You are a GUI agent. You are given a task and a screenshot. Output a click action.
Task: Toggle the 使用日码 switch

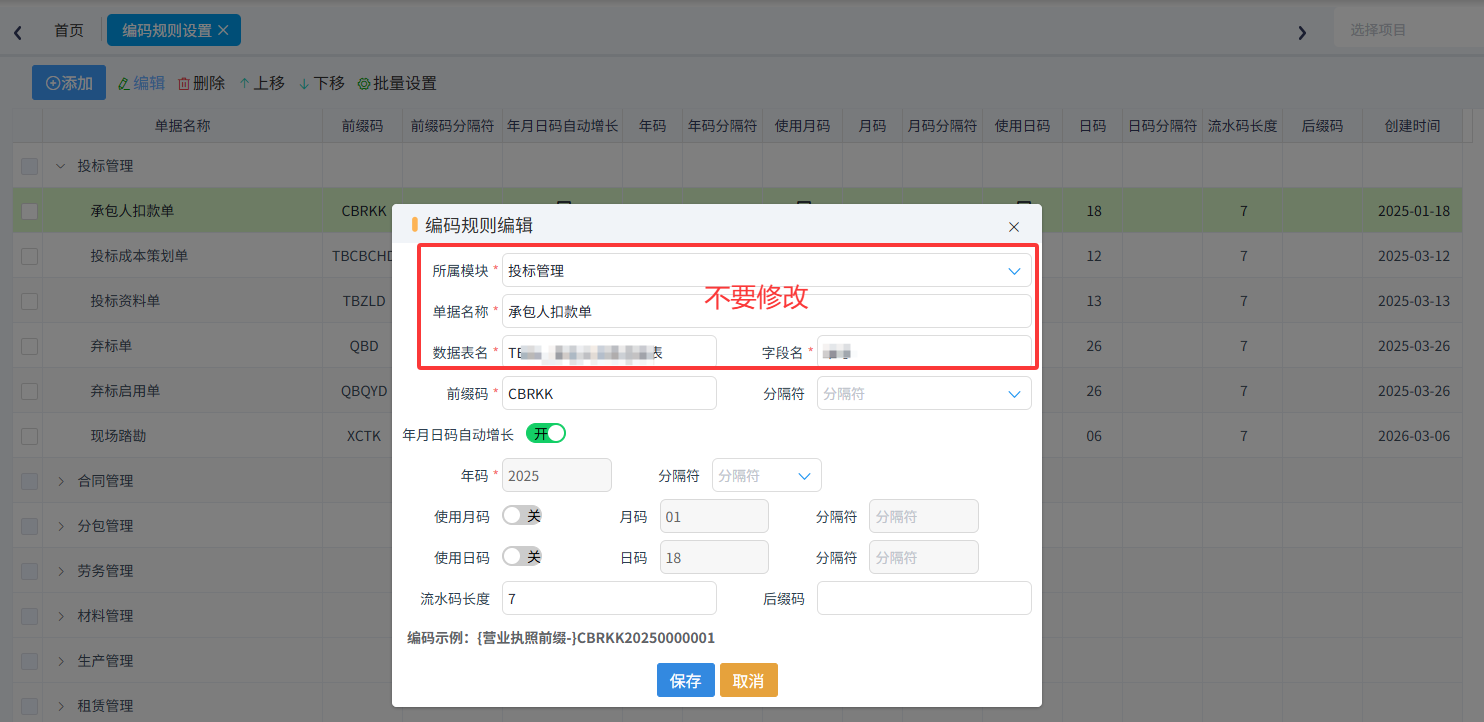pyautogui.click(x=522, y=556)
